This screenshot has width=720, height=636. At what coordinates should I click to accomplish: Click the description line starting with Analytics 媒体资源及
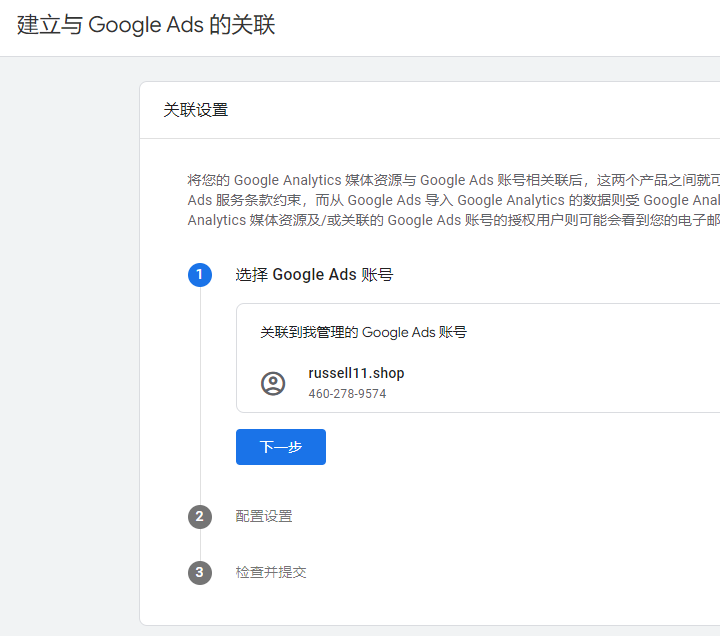pos(450,220)
